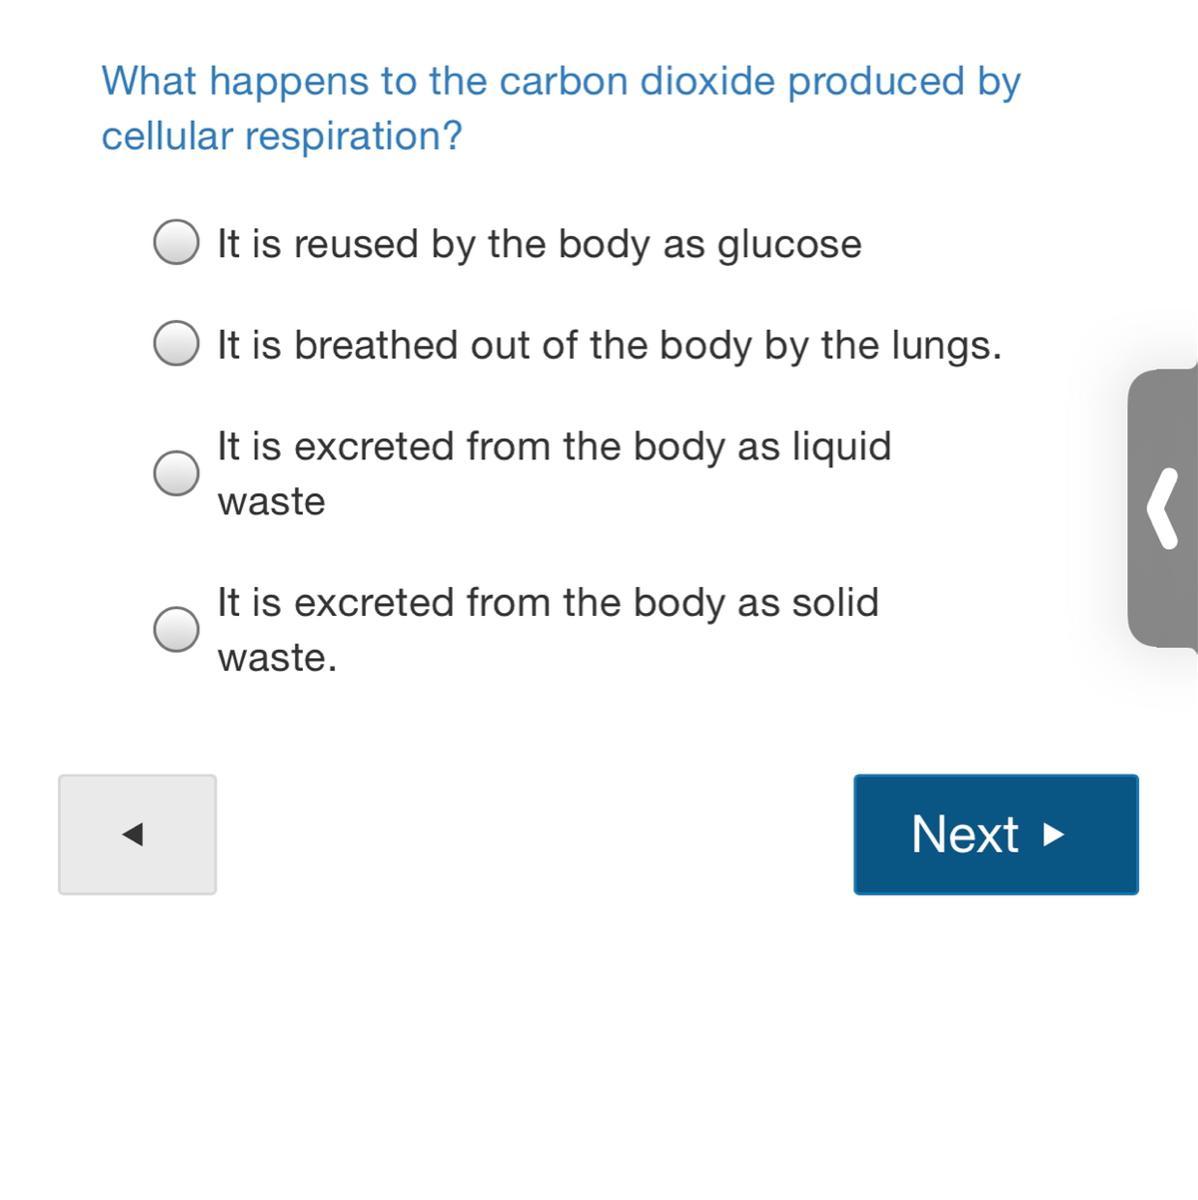Select the radio button for reused as glucose
1198x1200 pixels.
[x=176, y=243]
